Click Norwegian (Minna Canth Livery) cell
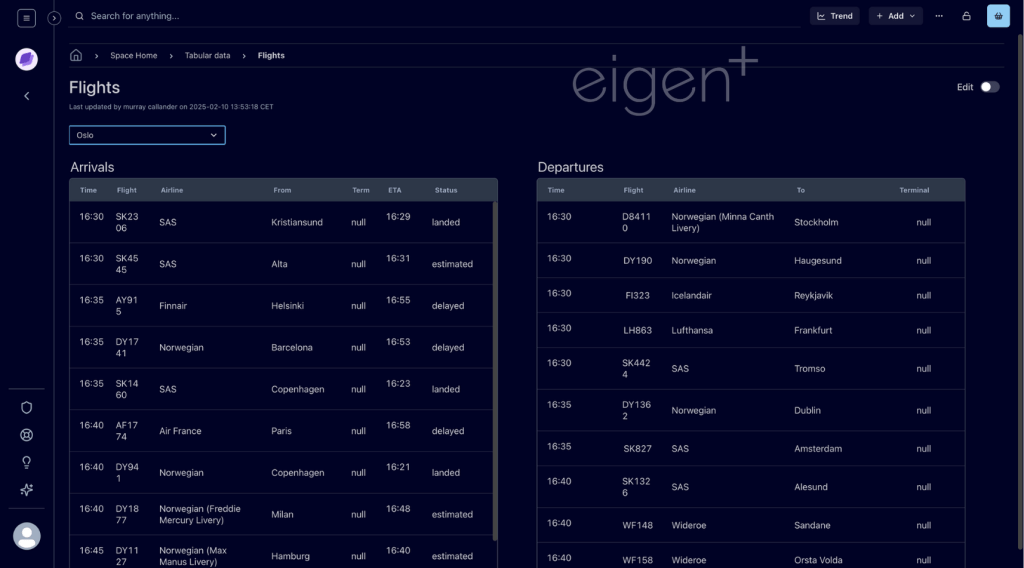Screen dimensions: 1024x568 point(723,222)
